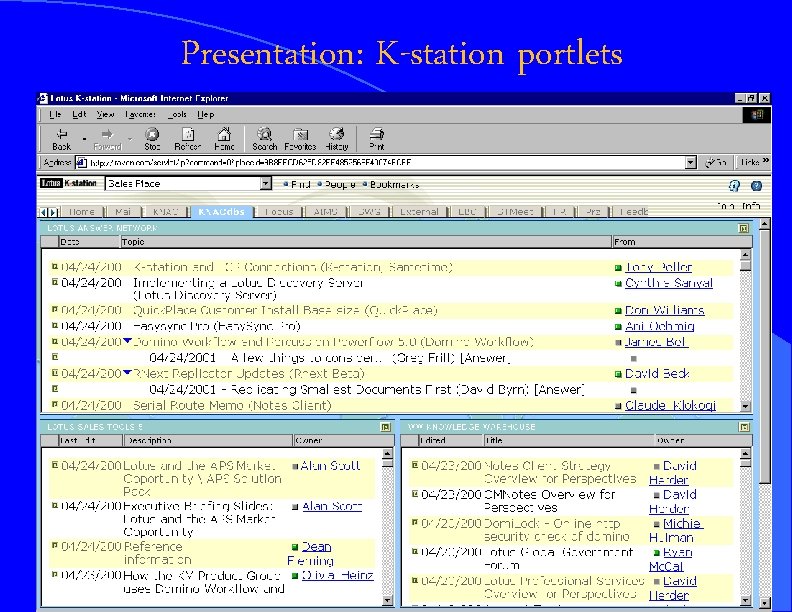792x612 pixels.
Task: Go to Home via toolbar icon
Action: click(x=224, y=139)
